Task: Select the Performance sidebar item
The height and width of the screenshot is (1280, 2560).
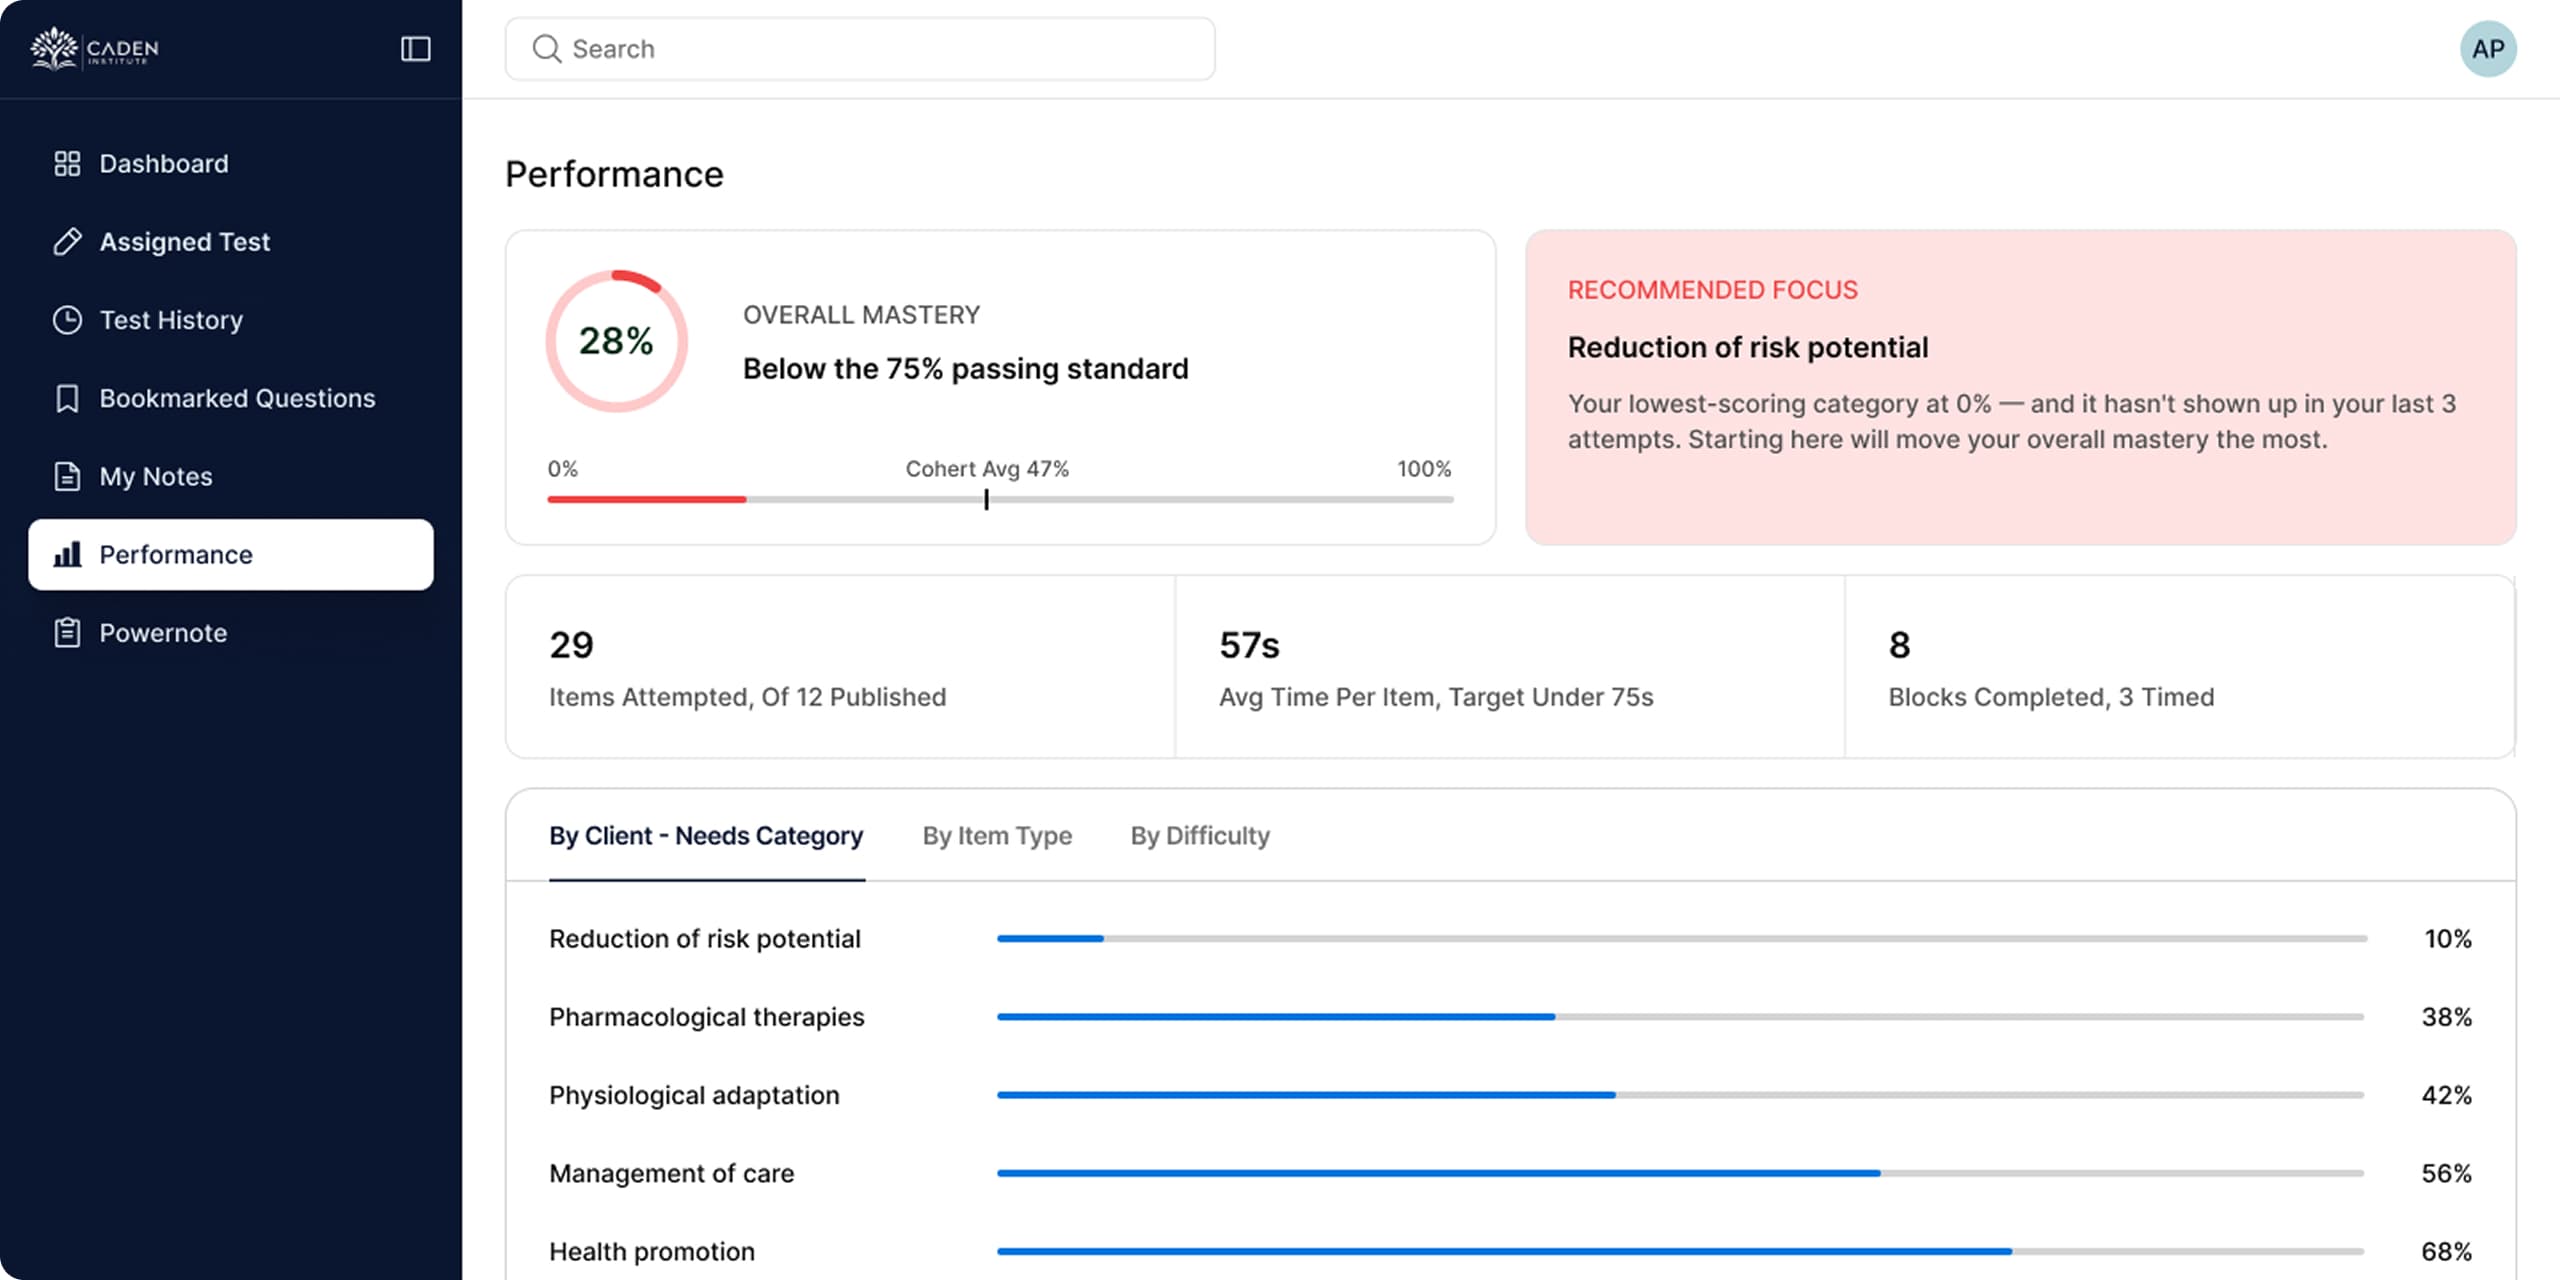Action: (x=231, y=554)
